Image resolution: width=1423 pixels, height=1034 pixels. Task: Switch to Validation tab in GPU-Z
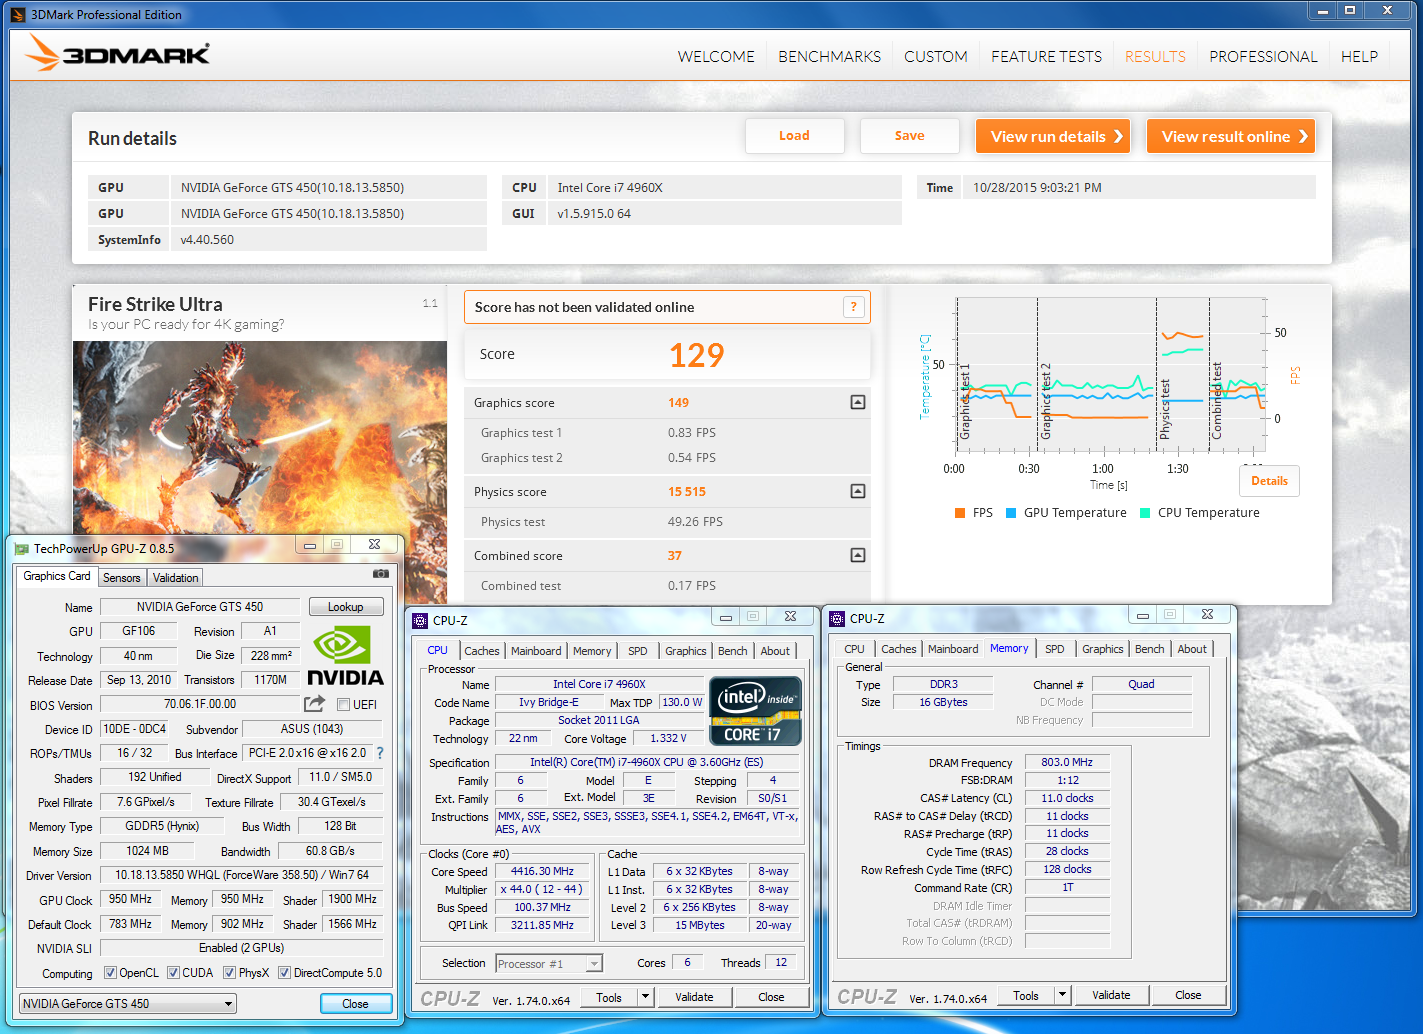point(175,578)
